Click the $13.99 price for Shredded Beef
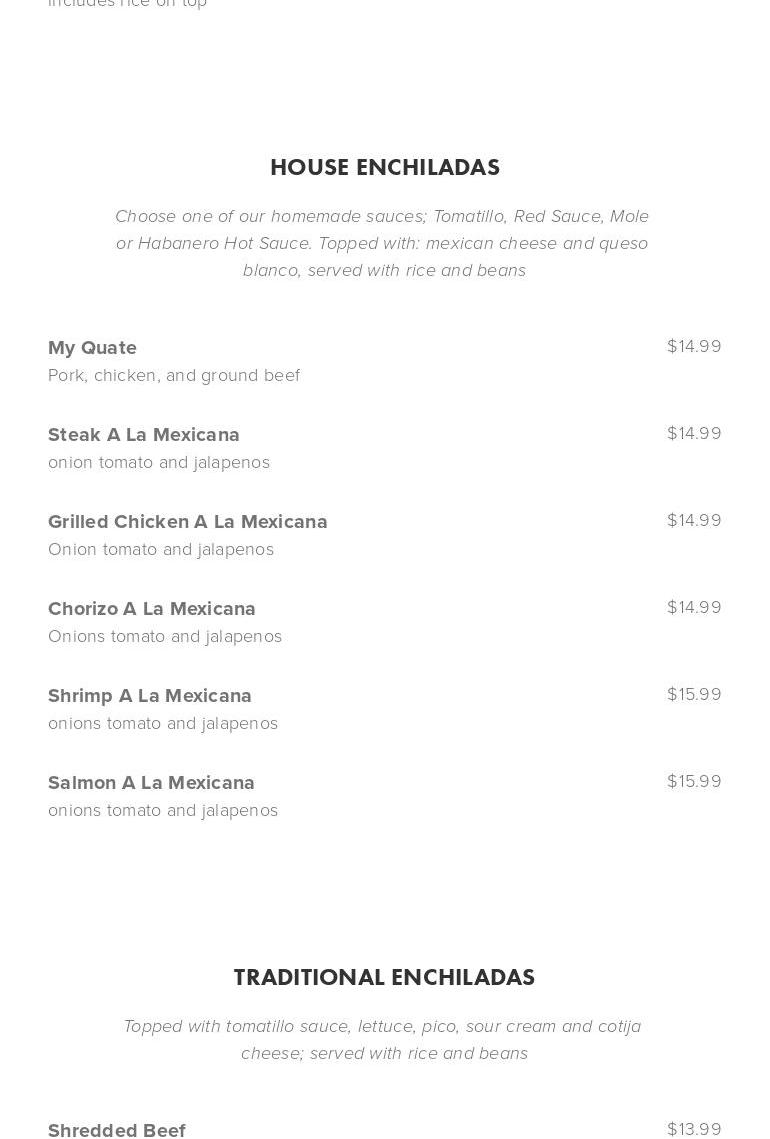Screen dimensions: 770x1139 [694, 1129]
